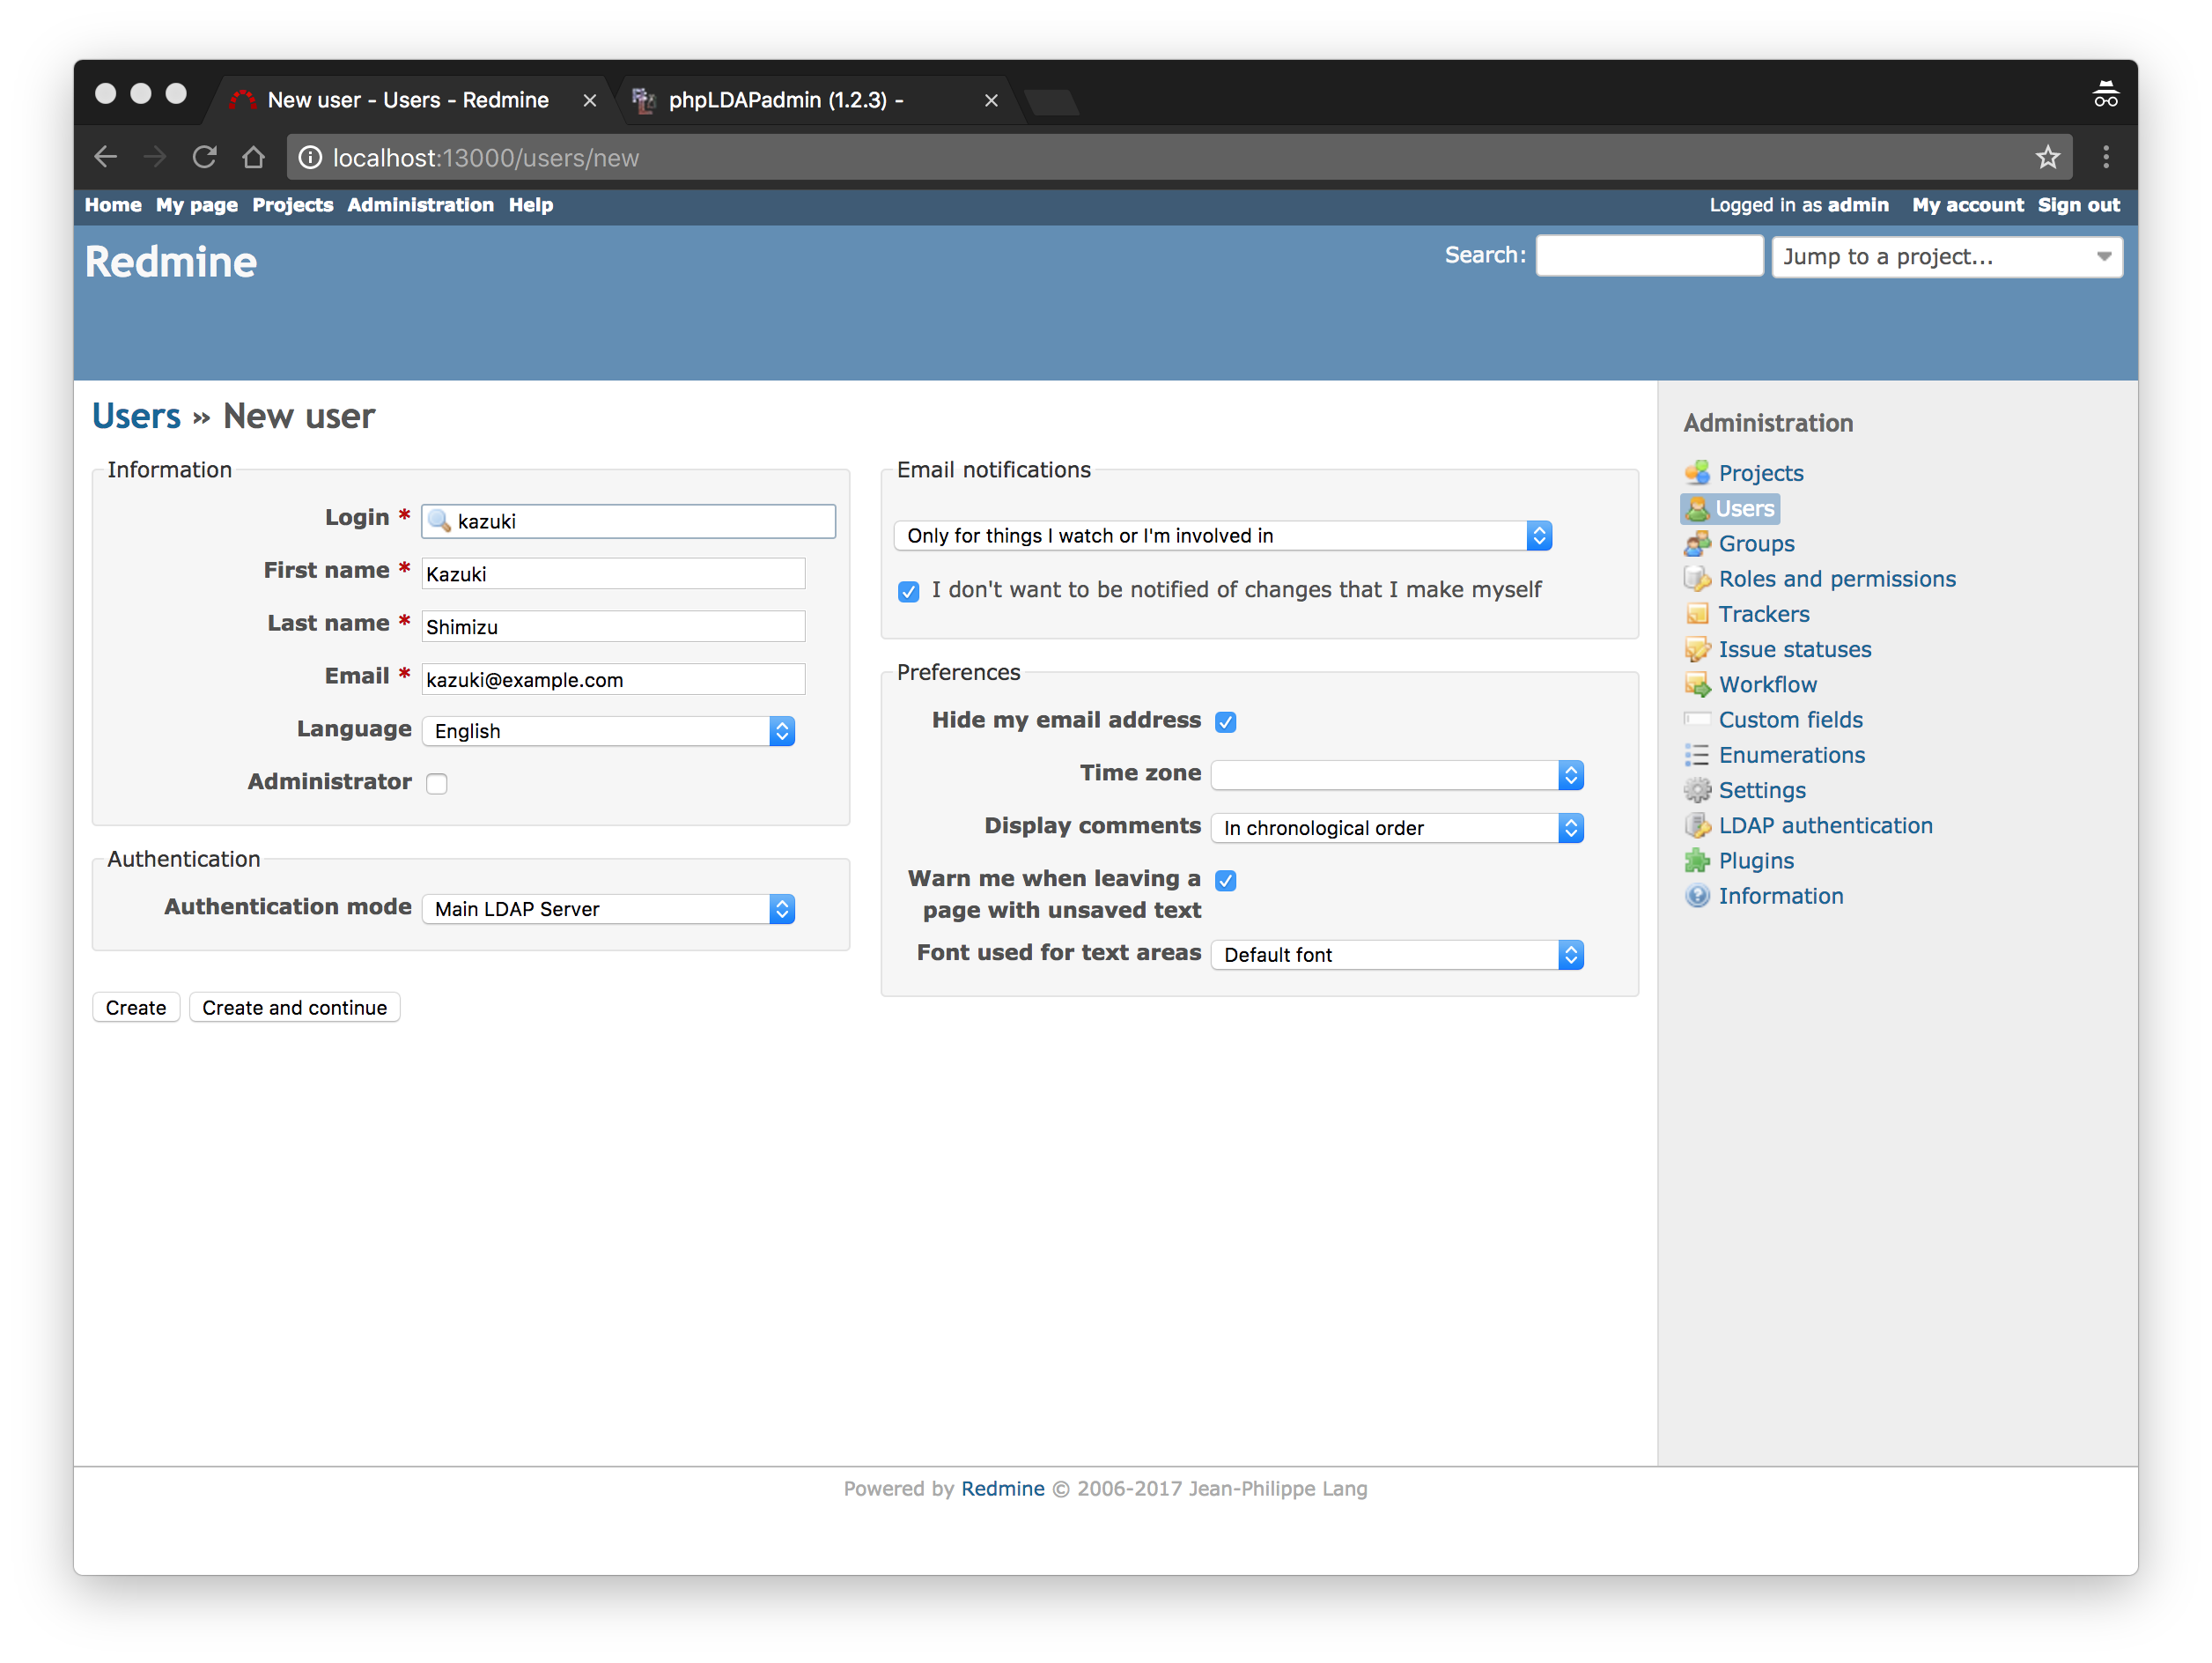Open the Jump to a project selector
Image resolution: width=2212 pixels, height=1663 pixels.
click(x=1946, y=257)
